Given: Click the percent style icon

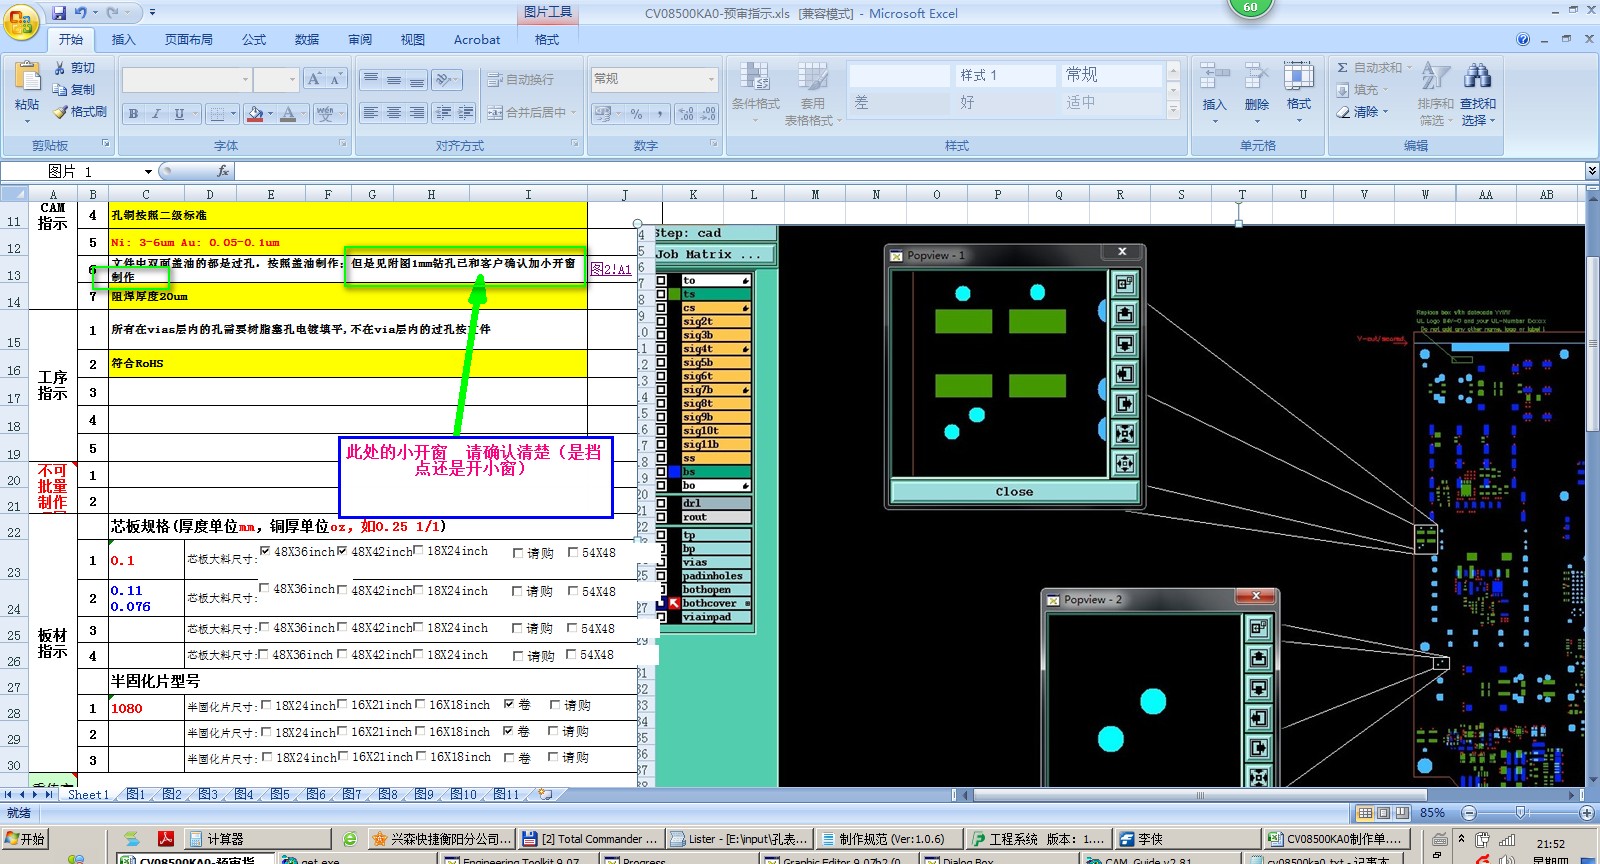Looking at the screenshot, I should coord(636,114).
